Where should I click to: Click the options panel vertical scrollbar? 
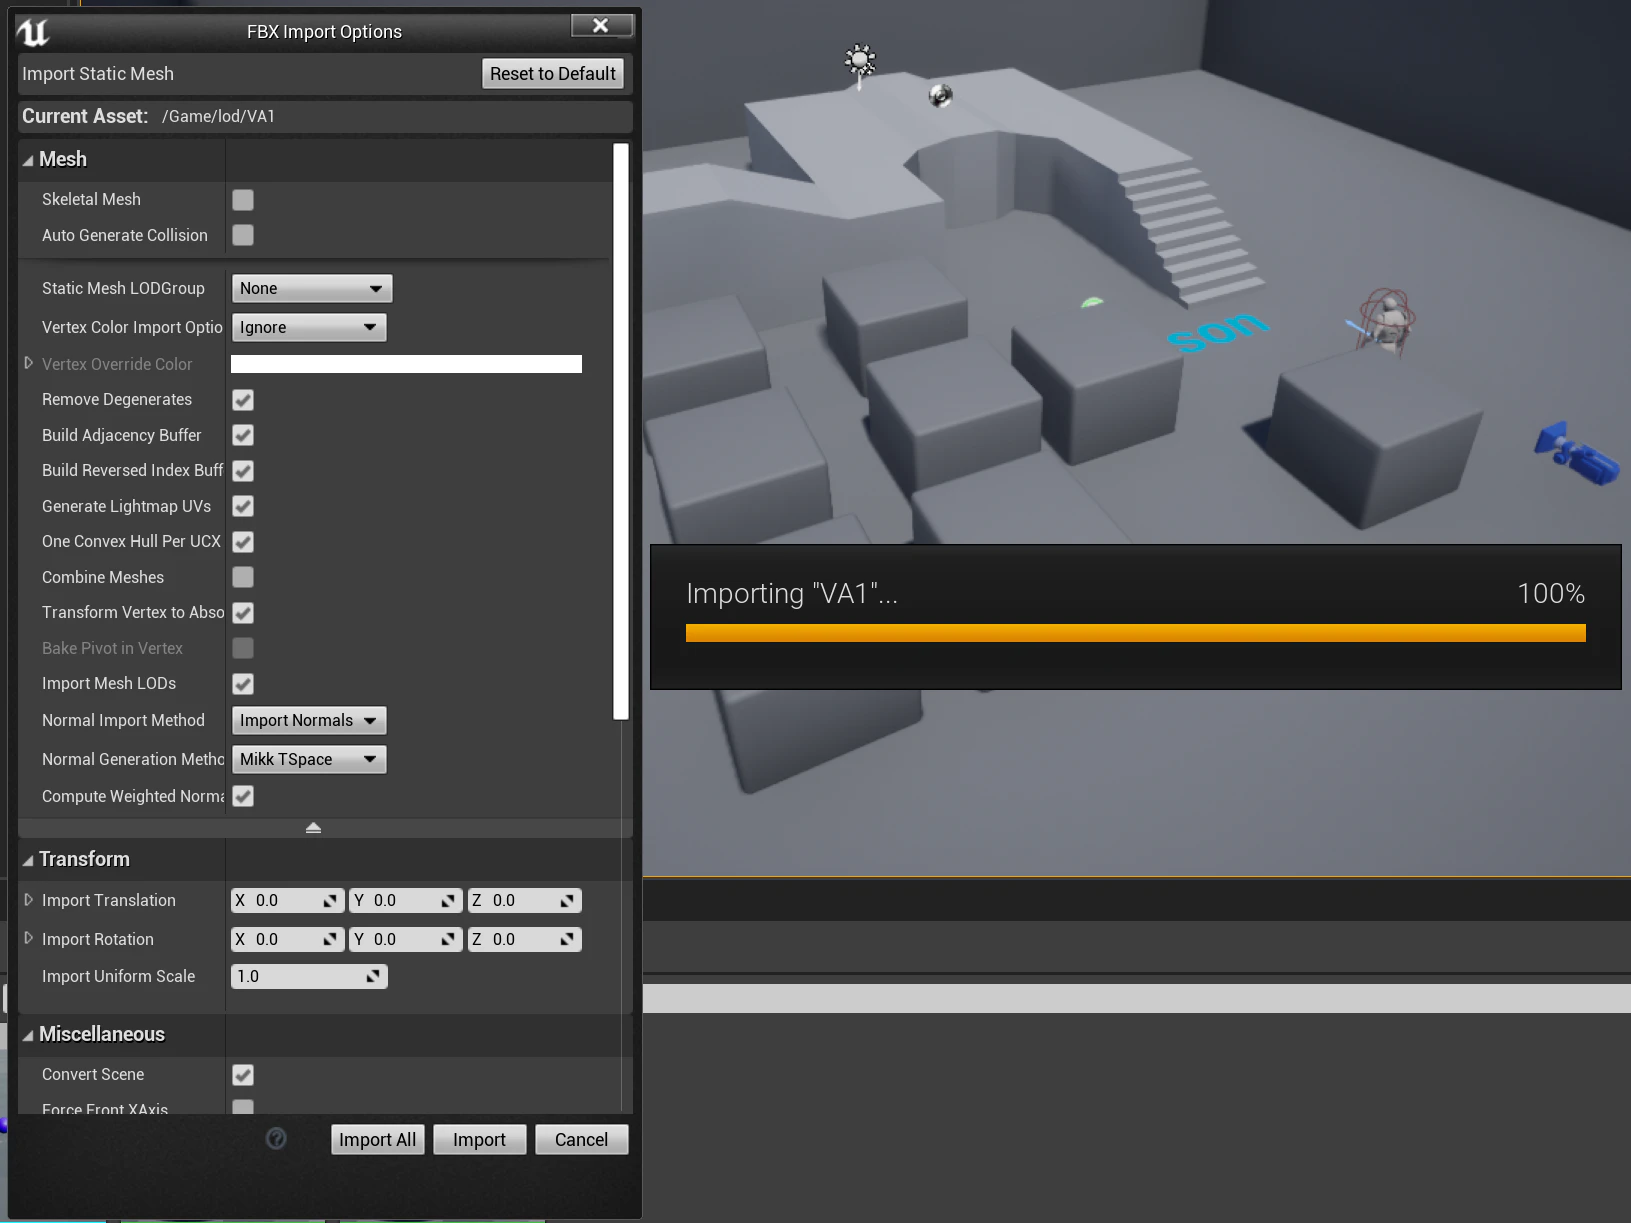tap(621, 431)
